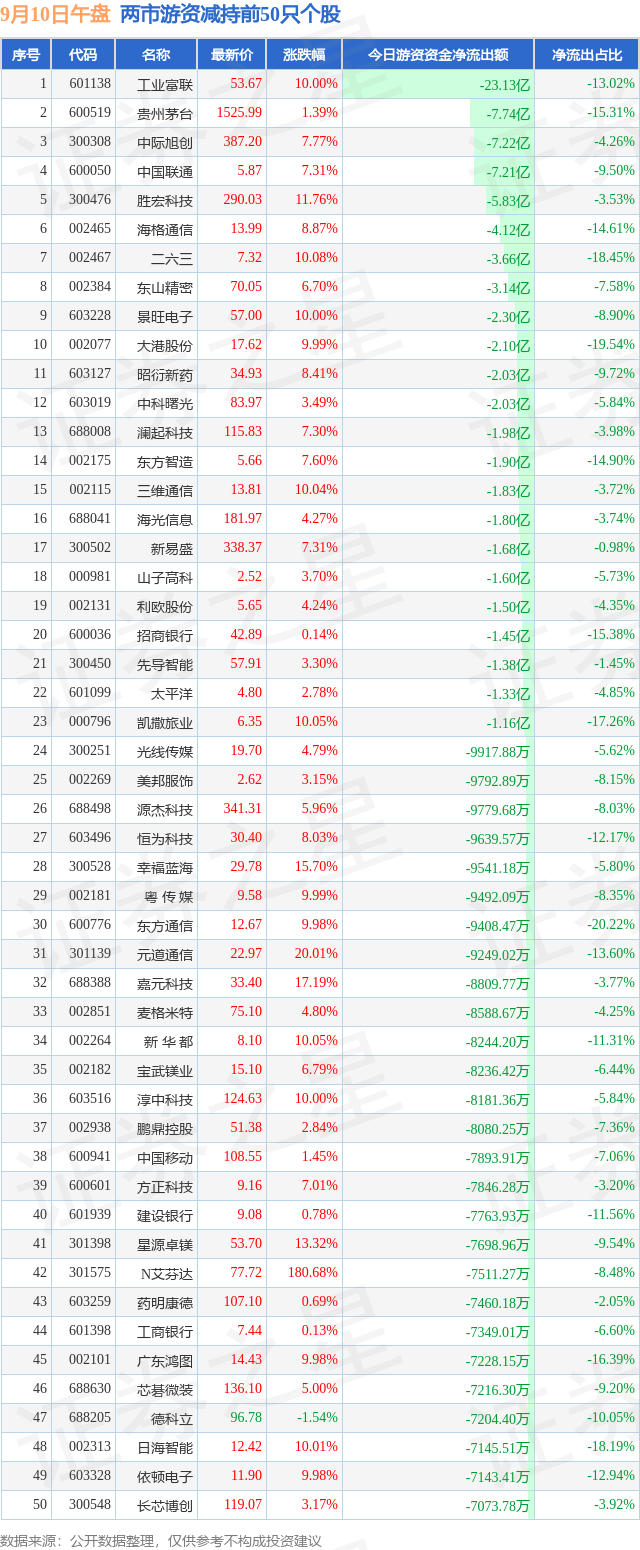Image resolution: width=640 pixels, height=1550 pixels.
Task: Select stock name 美邦服饰
Action: tap(165, 780)
